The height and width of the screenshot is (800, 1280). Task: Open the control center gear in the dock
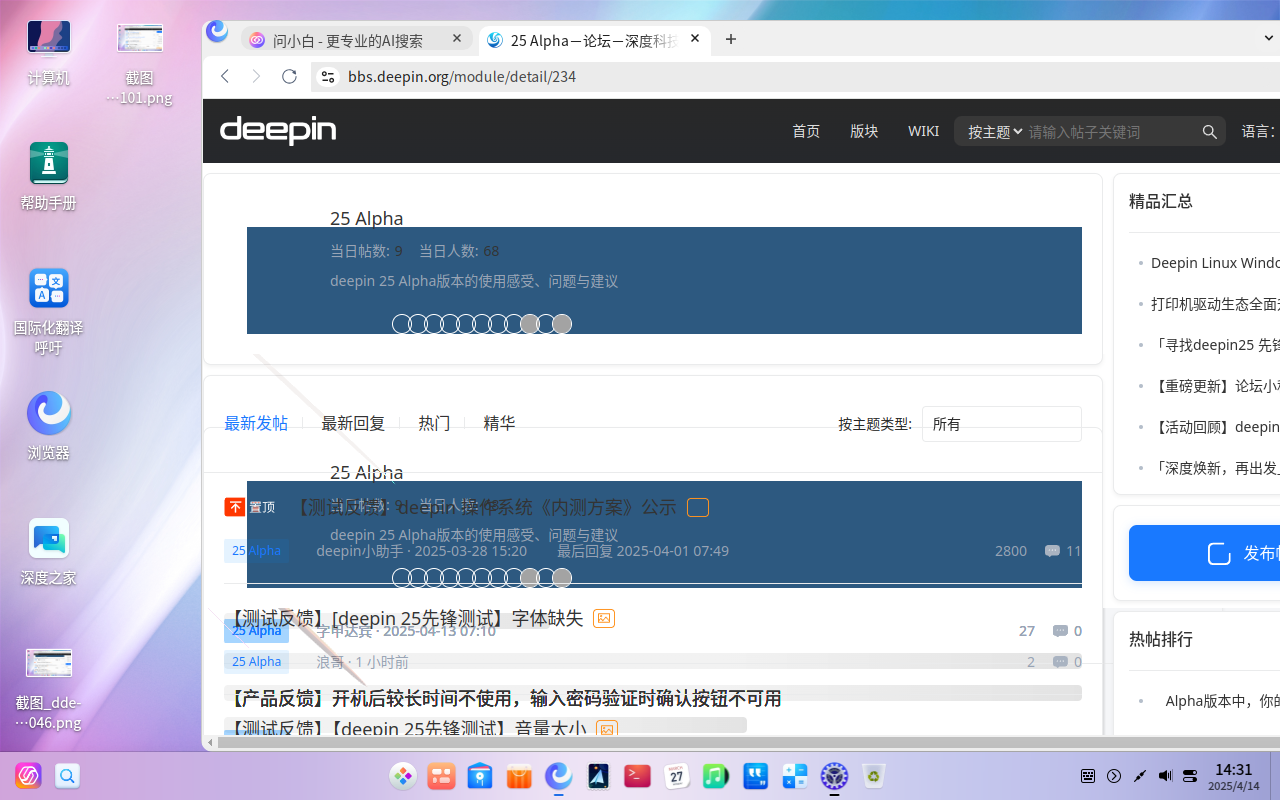834,776
